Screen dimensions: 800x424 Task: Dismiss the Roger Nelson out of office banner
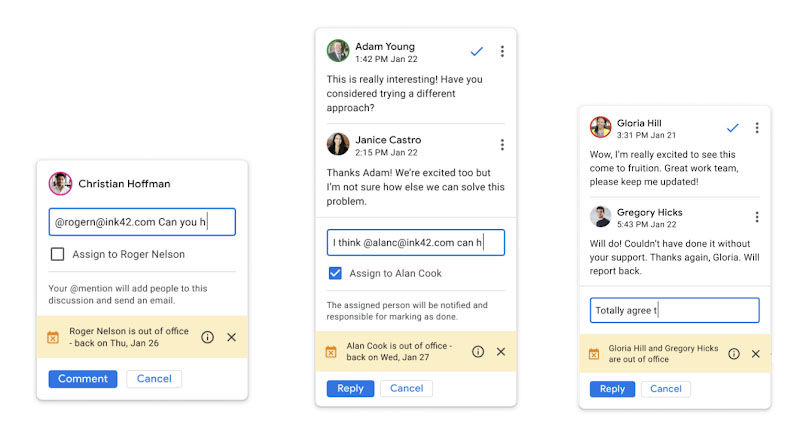tap(232, 338)
